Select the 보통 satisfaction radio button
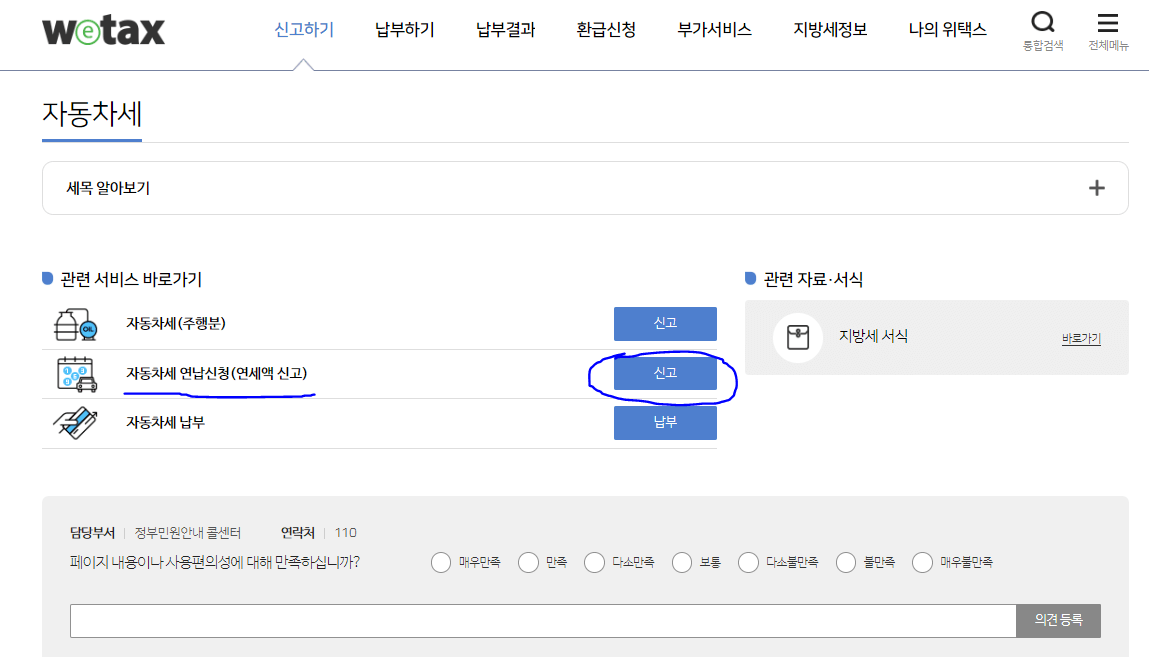1149x657 pixels. point(681,562)
